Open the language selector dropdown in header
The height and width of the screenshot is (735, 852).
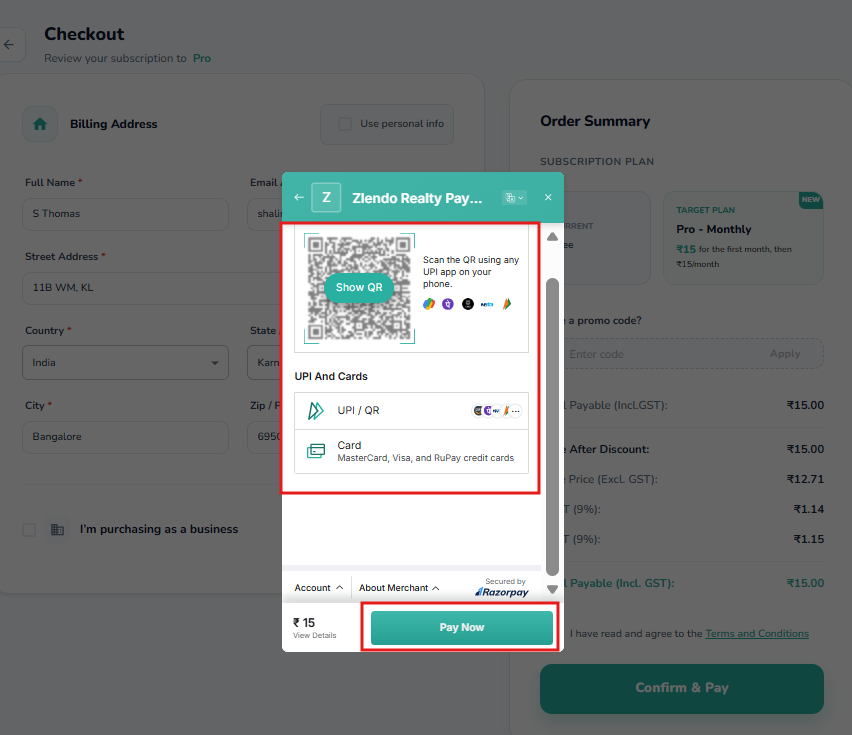[x=514, y=198]
